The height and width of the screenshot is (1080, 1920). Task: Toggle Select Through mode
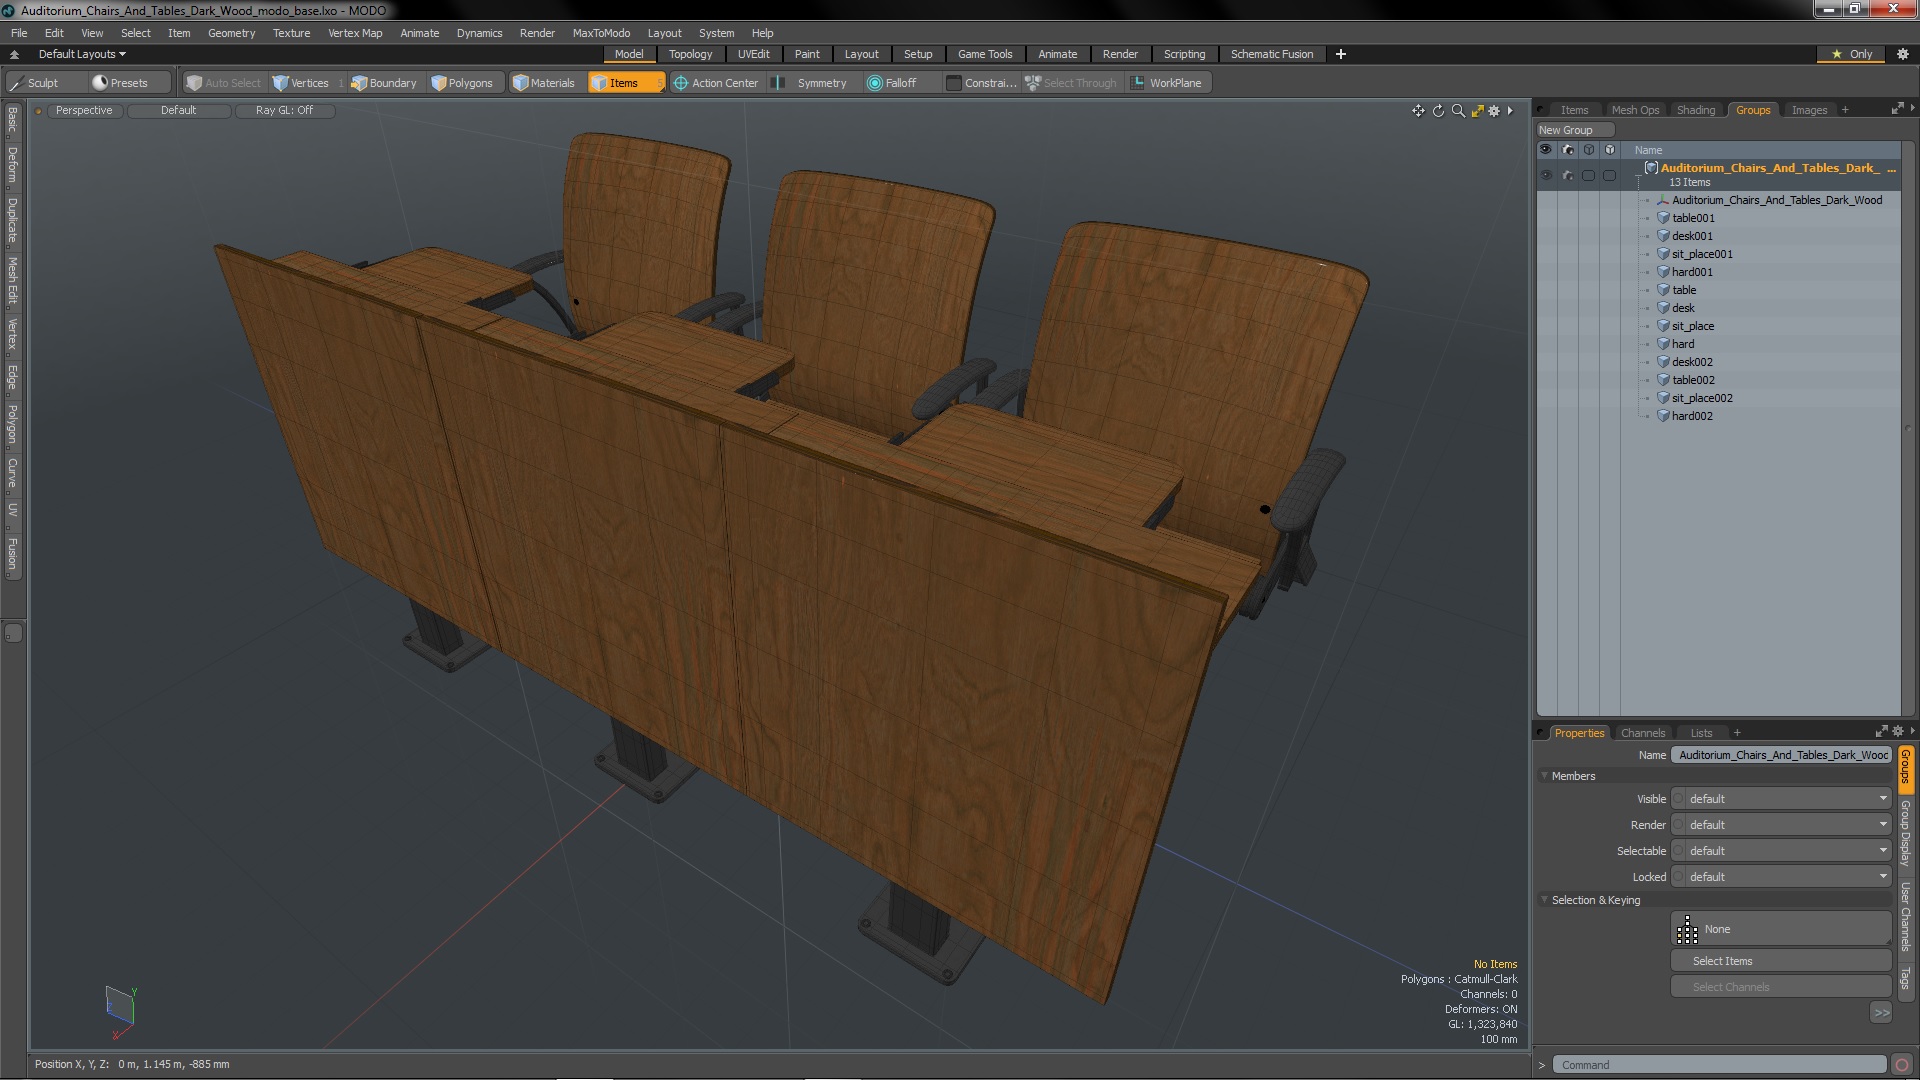(x=1071, y=83)
